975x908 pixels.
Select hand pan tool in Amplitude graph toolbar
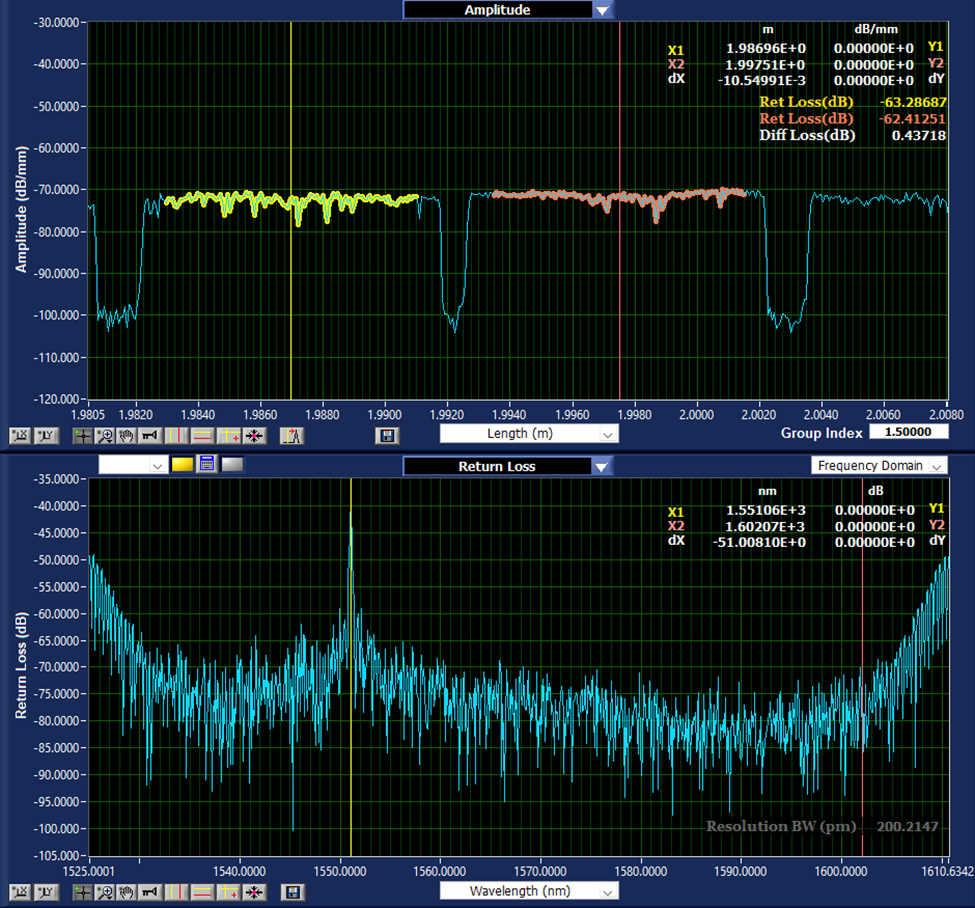click(127, 436)
